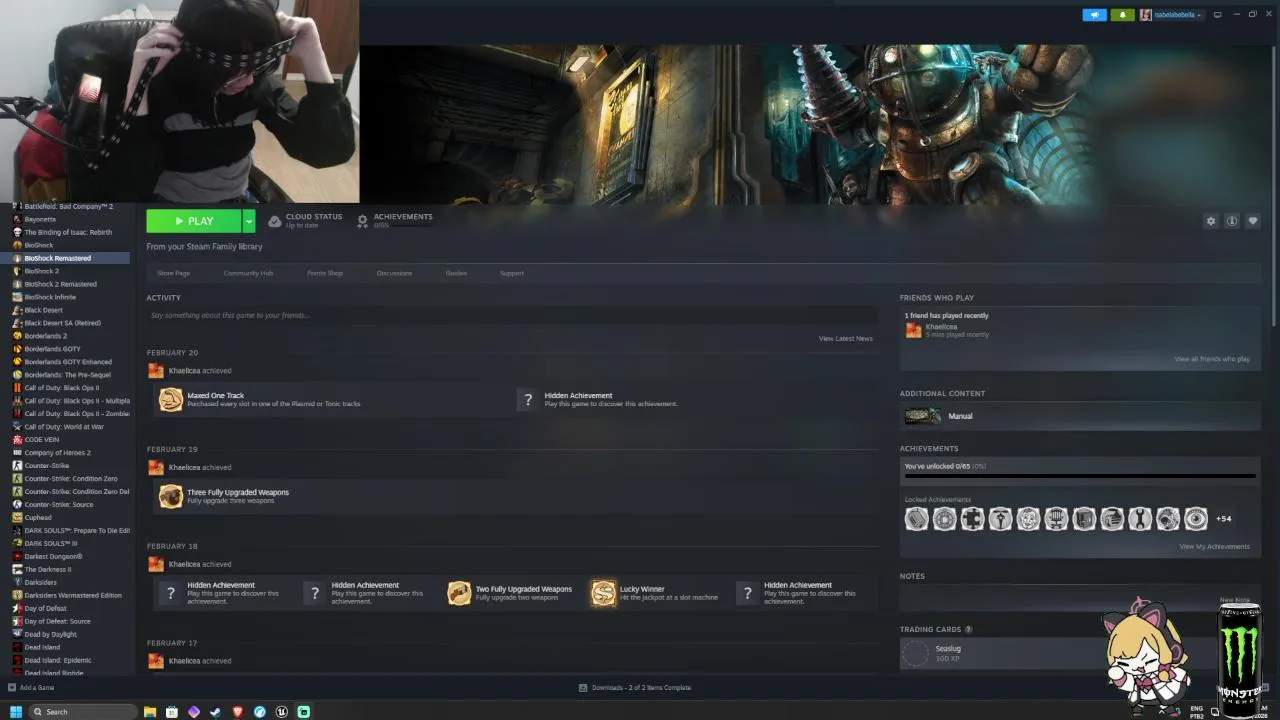Select Company of Heroes 2 in the library list

58,453
